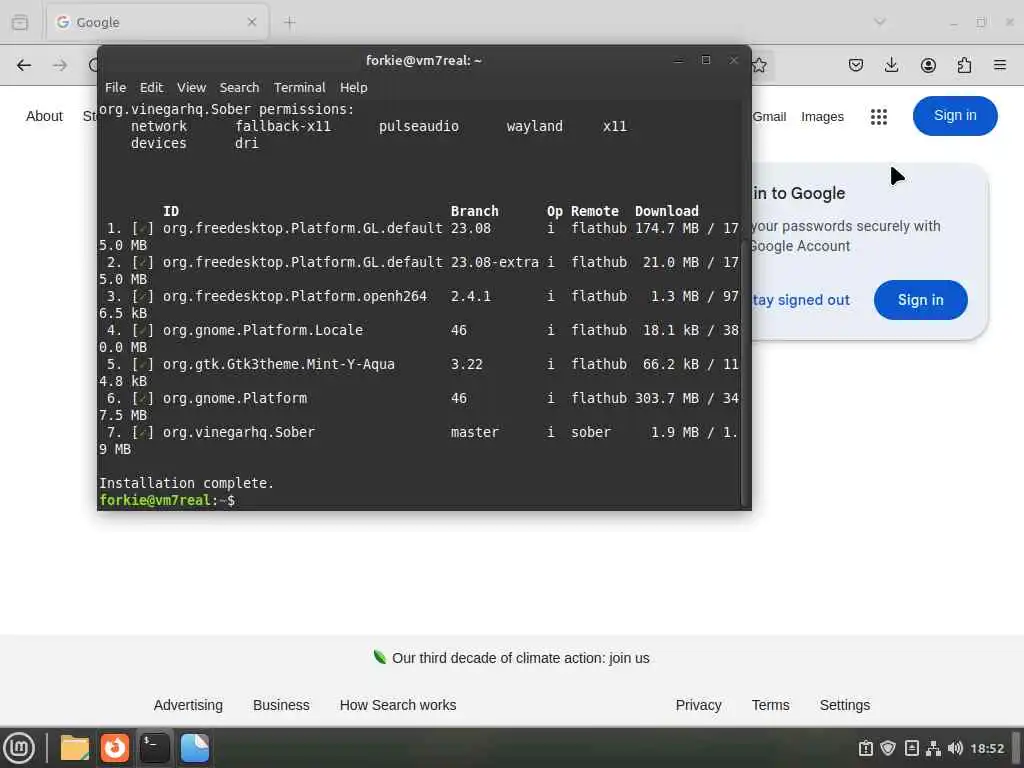Click the org.vinegarhq.Sober row text
The height and width of the screenshot is (768, 1024).
(238, 432)
